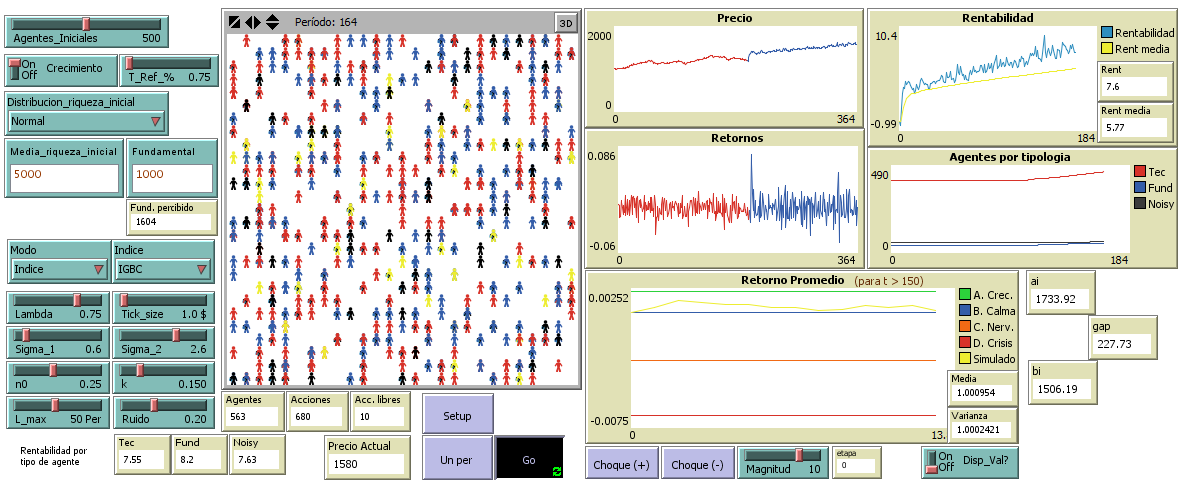Open the Distribucion_riqueza_inicial dropdown
Image resolution: width=1182 pixels, height=489 pixels.
[86, 121]
